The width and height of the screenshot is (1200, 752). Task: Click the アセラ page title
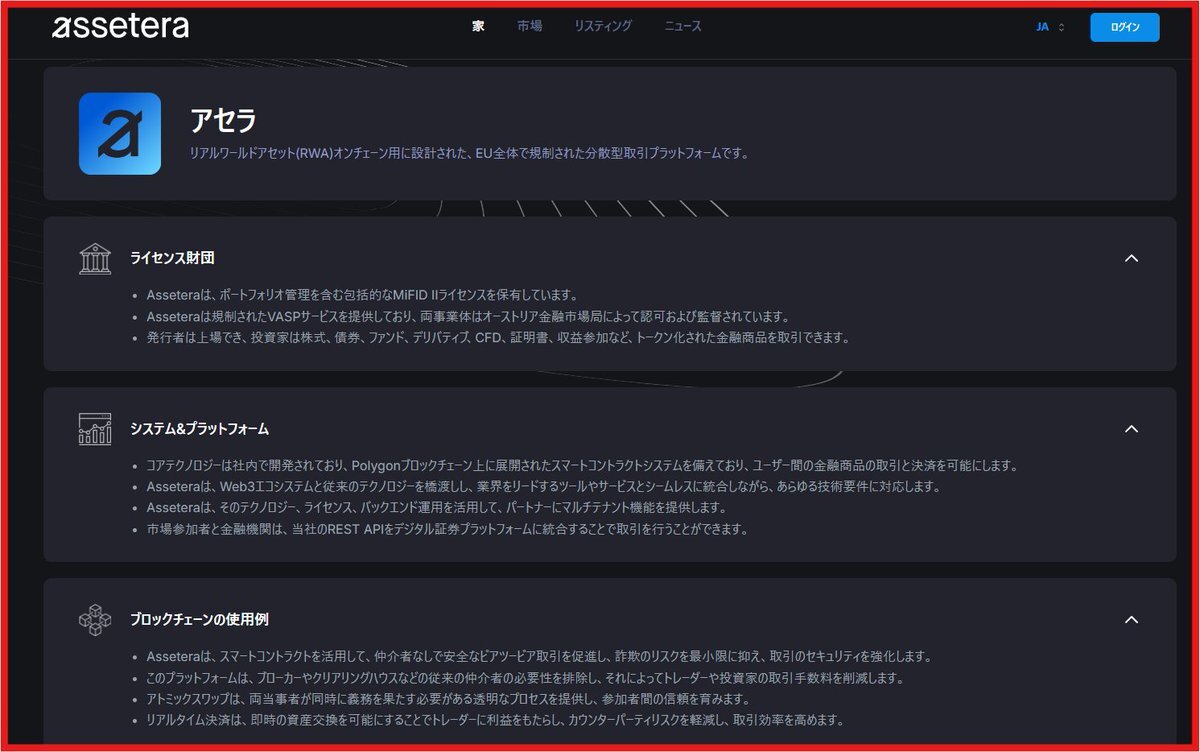223,120
